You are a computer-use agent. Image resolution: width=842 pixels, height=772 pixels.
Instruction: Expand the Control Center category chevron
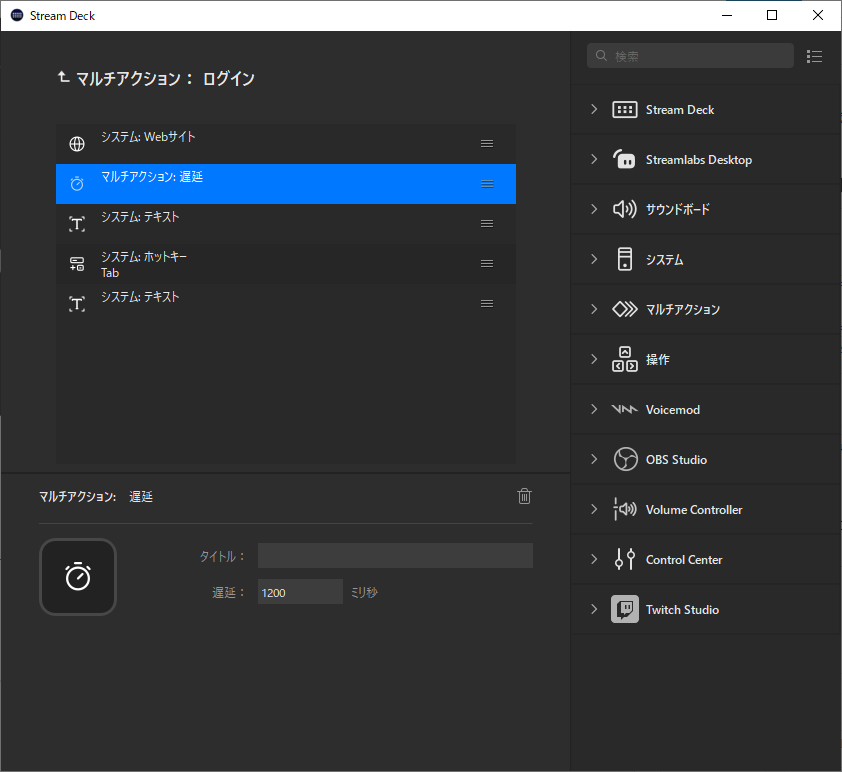[x=594, y=559]
